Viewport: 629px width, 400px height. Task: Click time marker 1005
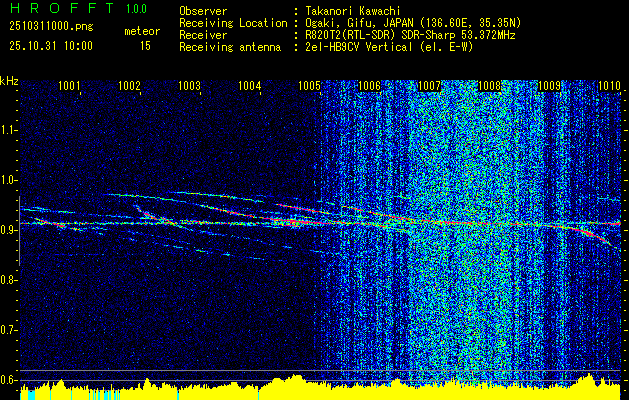click(310, 85)
